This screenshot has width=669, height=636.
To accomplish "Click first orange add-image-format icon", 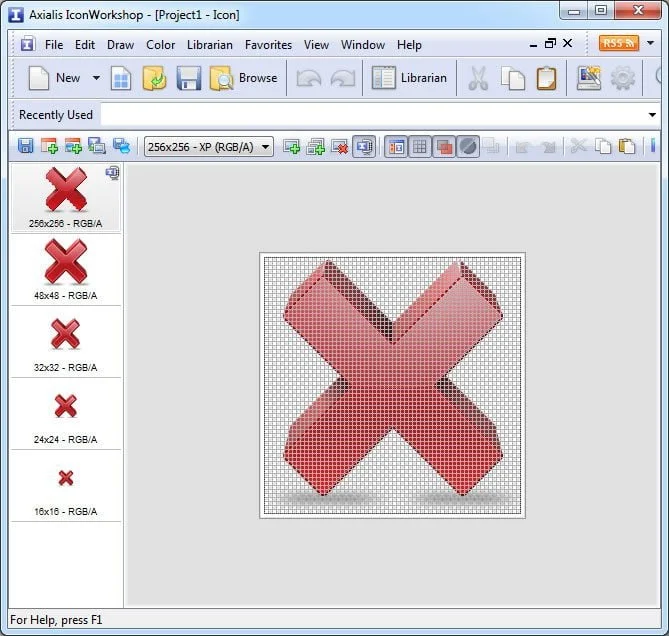I will (49, 146).
